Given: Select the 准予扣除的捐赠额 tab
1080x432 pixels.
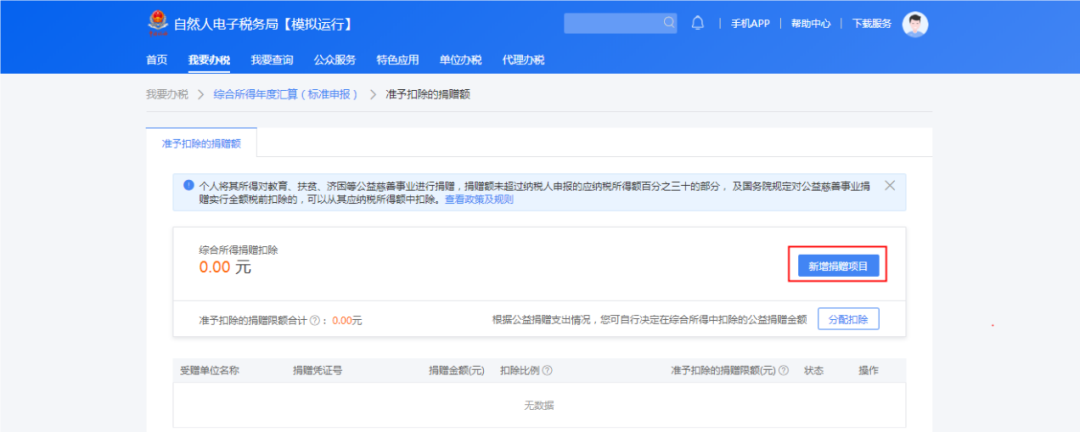Looking at the screenshot, I should coord(201,144).
